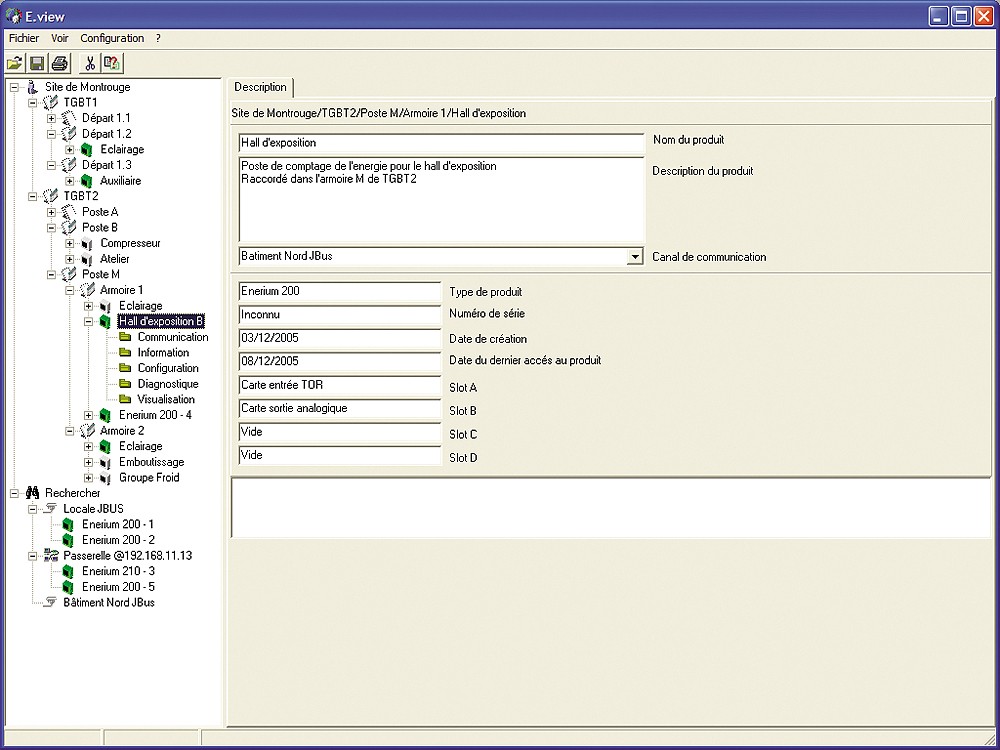Click the Départ 1.1 node icon
The width and height of the screenshot is (1000, 750).
pos(69,118)
